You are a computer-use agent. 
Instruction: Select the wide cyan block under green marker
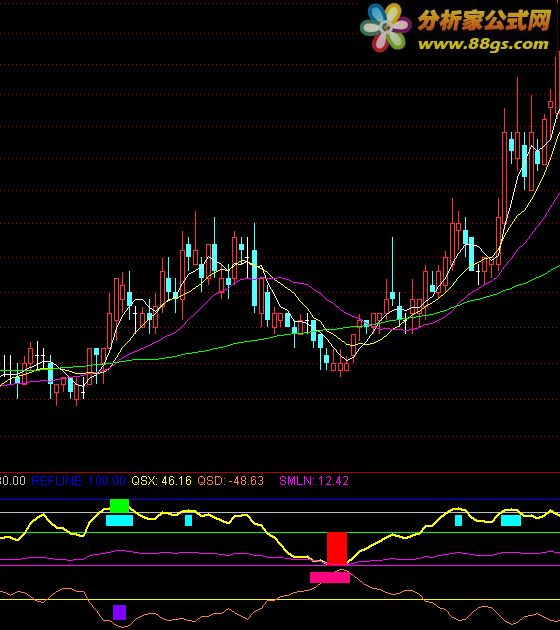click(119, 521)
